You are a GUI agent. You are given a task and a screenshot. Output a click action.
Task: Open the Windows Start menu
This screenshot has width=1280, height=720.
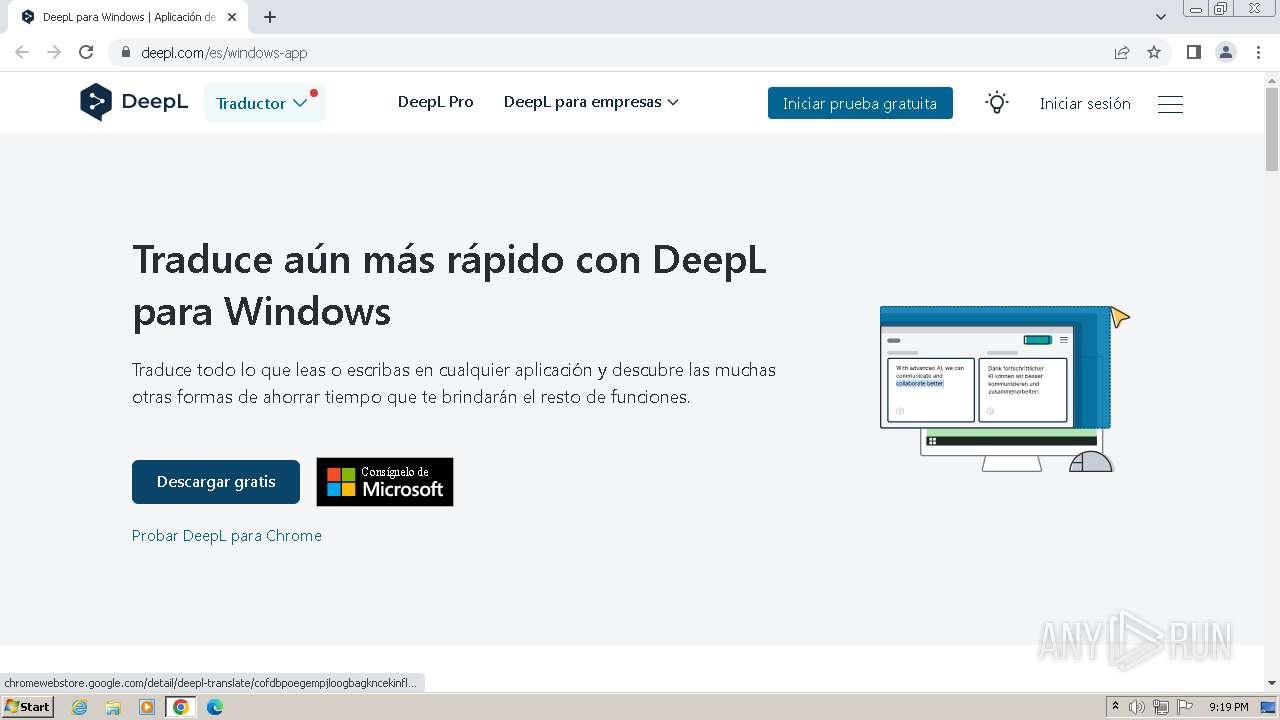[x=27, y=707]
